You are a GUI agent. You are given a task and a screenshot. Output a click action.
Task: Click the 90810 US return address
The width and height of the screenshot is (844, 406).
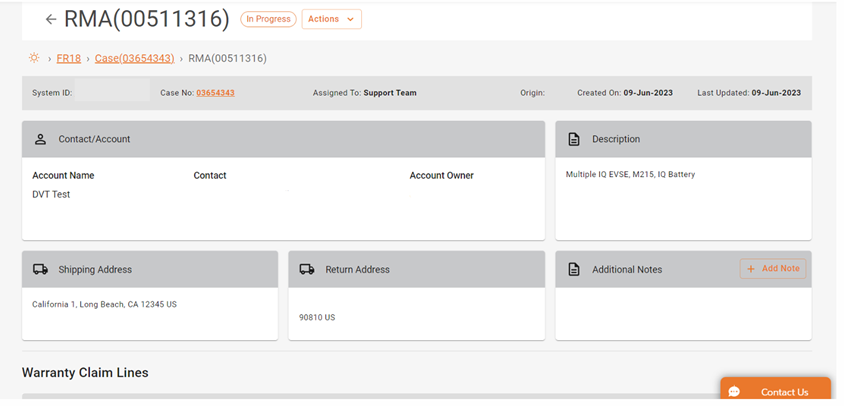tap(317, 317)
